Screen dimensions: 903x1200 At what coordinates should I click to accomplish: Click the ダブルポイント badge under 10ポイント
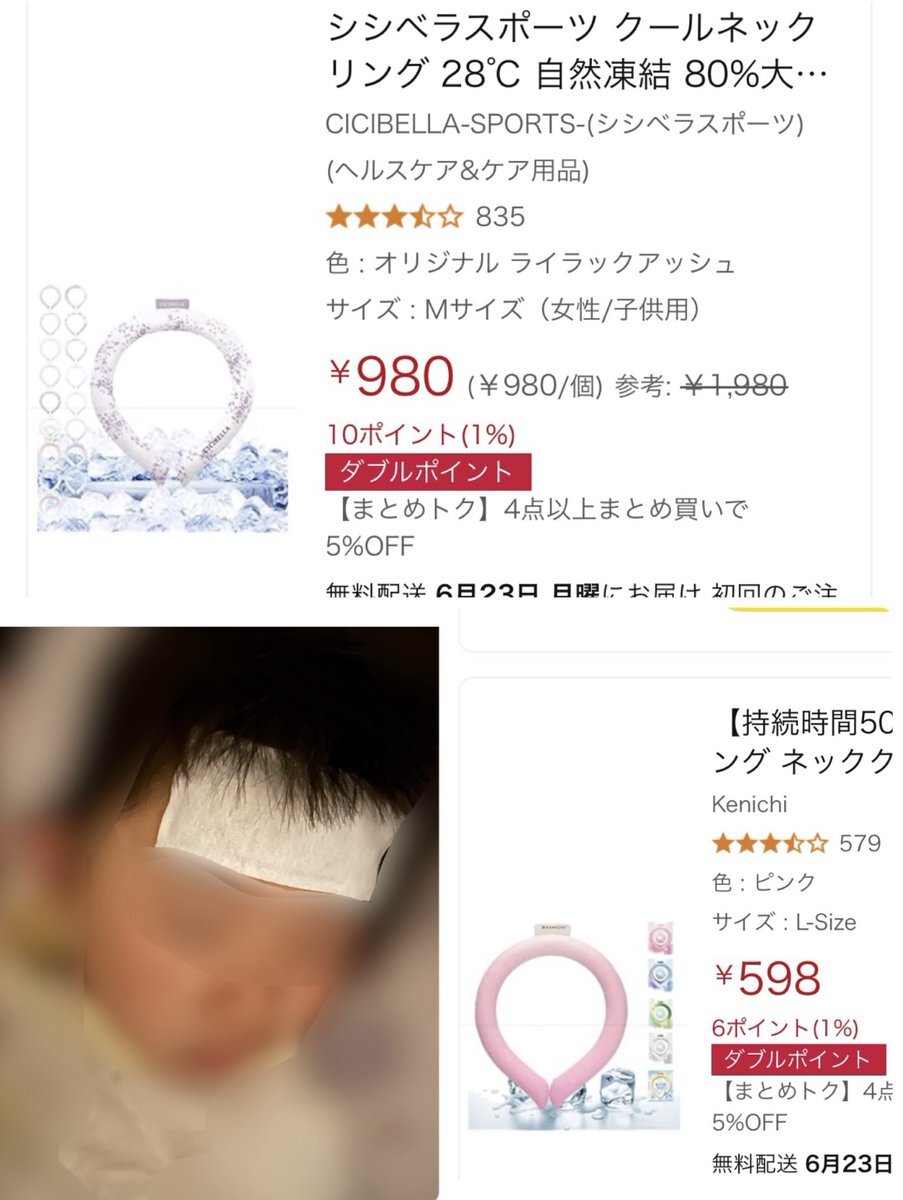tap(428, 471)
